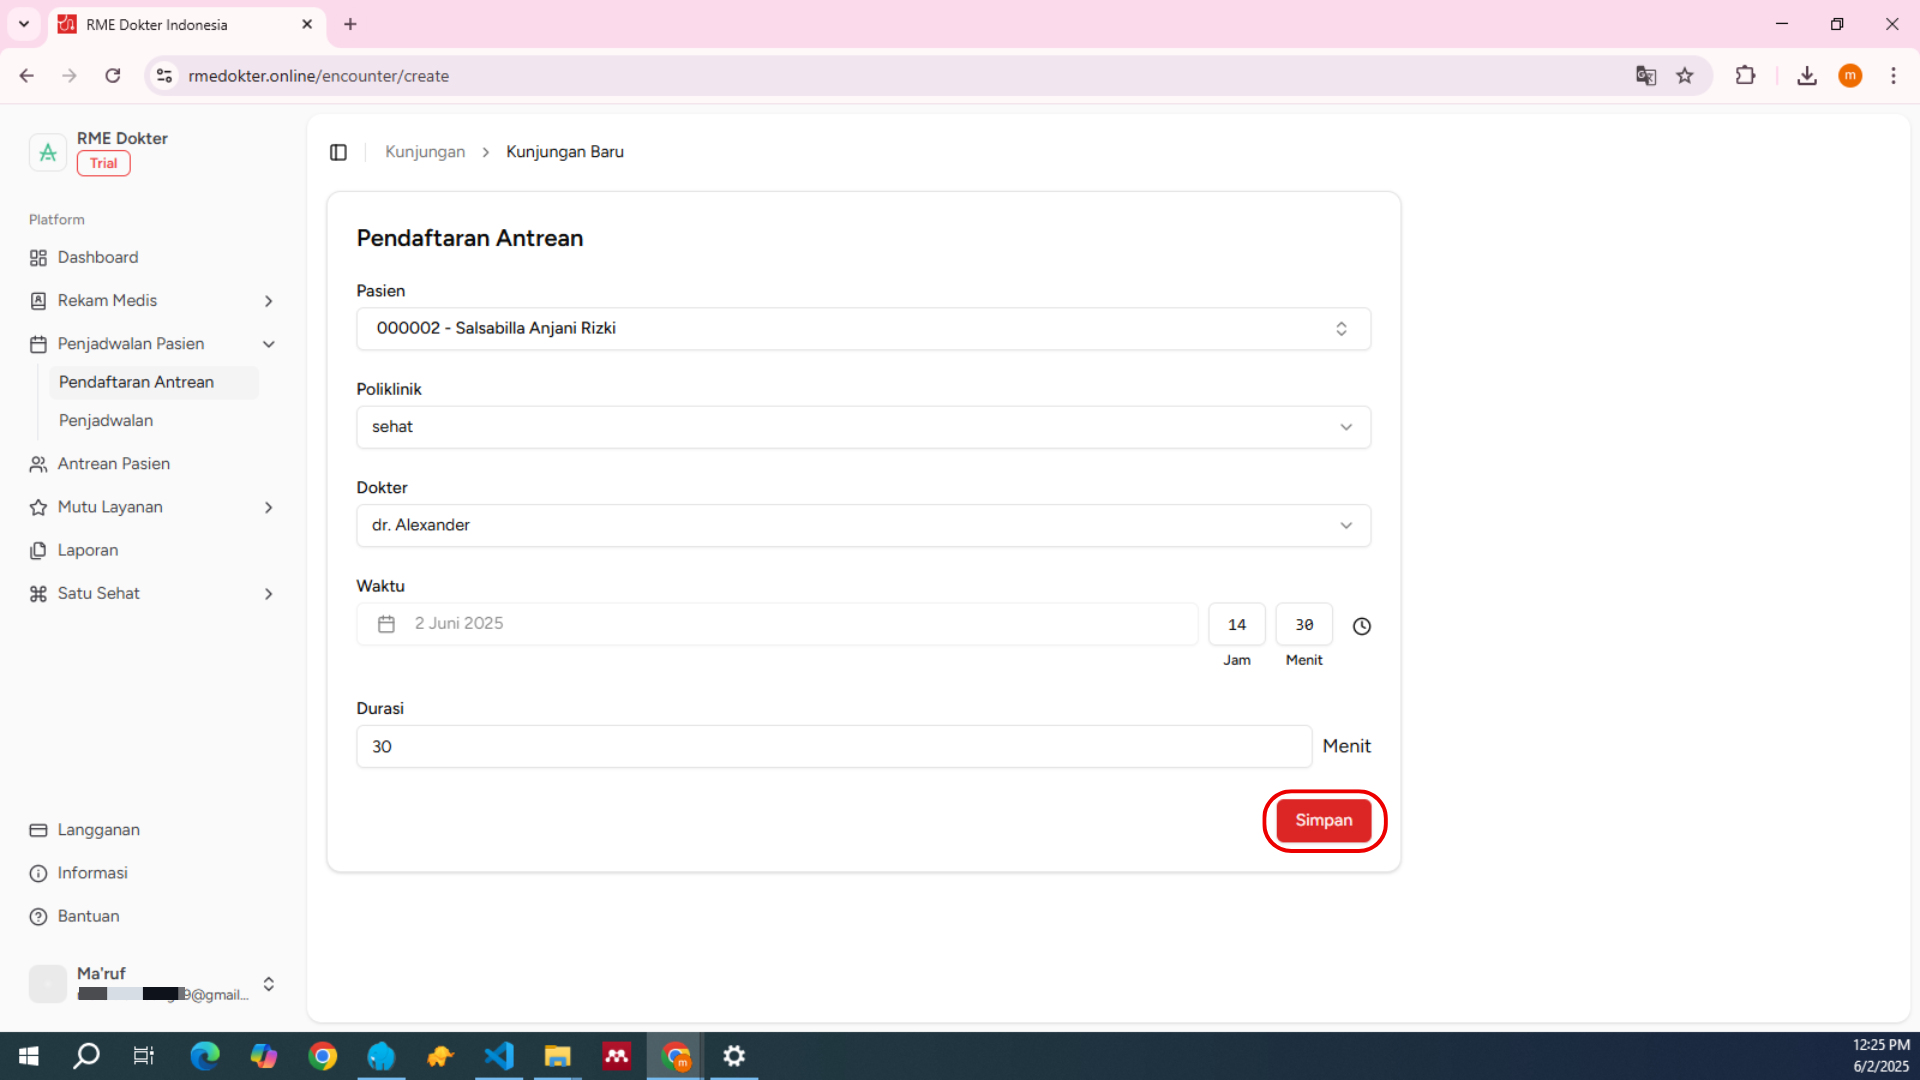The width and height of the screenshot is (1920, 1080).
Task: Select the Penjadwalan submenu item
Action: pos(106,421)
